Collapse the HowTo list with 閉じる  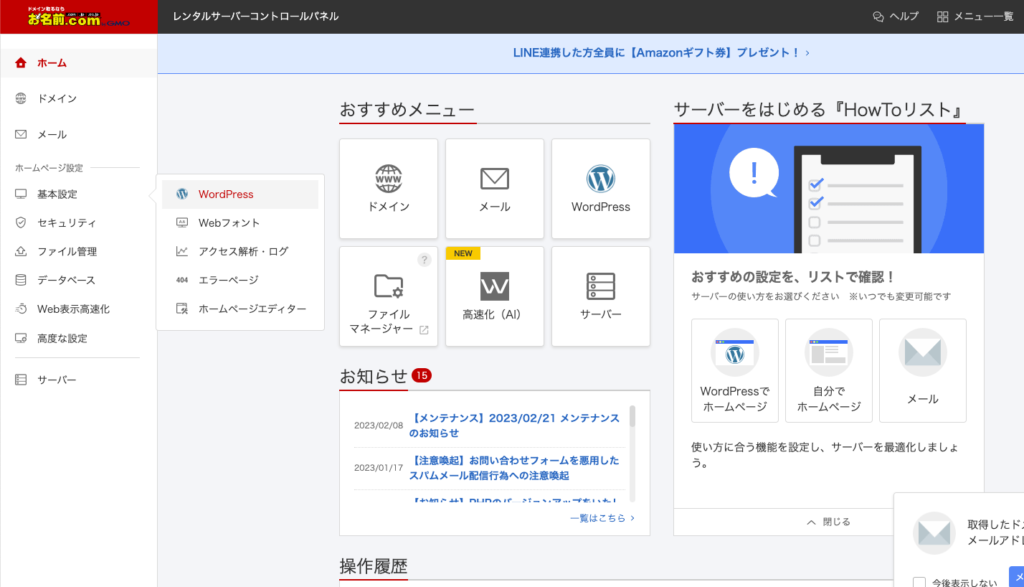click(x=829, y=522)
